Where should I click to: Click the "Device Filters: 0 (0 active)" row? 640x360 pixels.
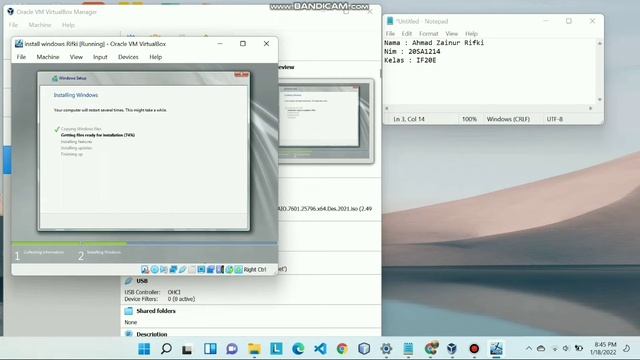click(x=160, y=299)
